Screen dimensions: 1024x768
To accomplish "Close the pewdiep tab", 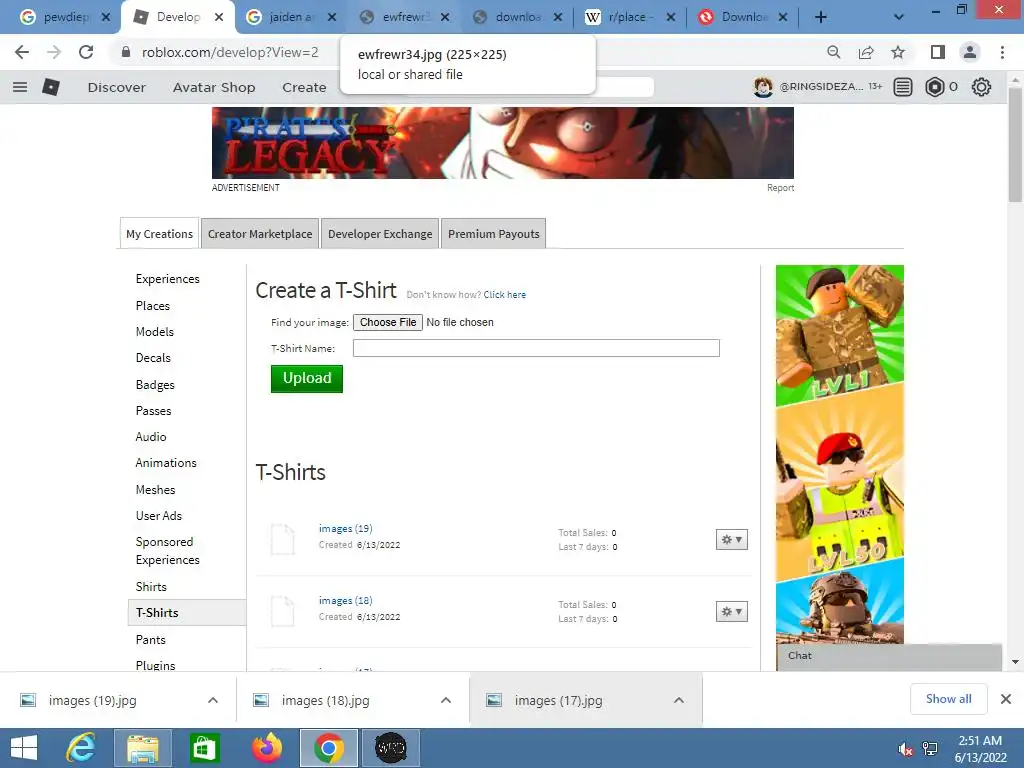I will [106, 18].
